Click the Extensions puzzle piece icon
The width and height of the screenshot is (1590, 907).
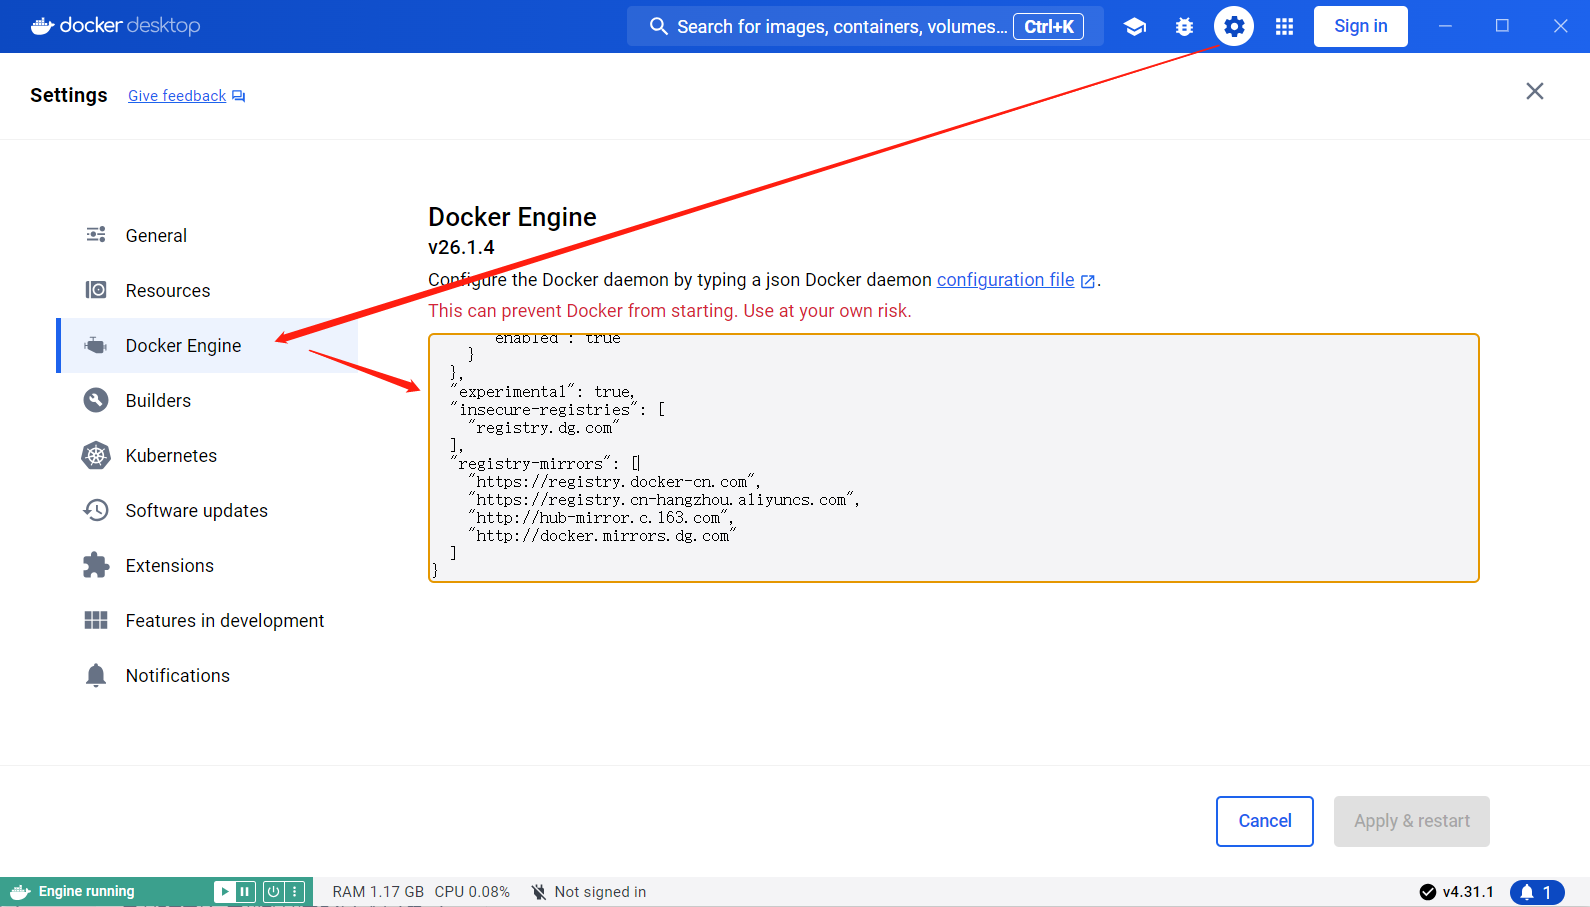click(96, 565)
